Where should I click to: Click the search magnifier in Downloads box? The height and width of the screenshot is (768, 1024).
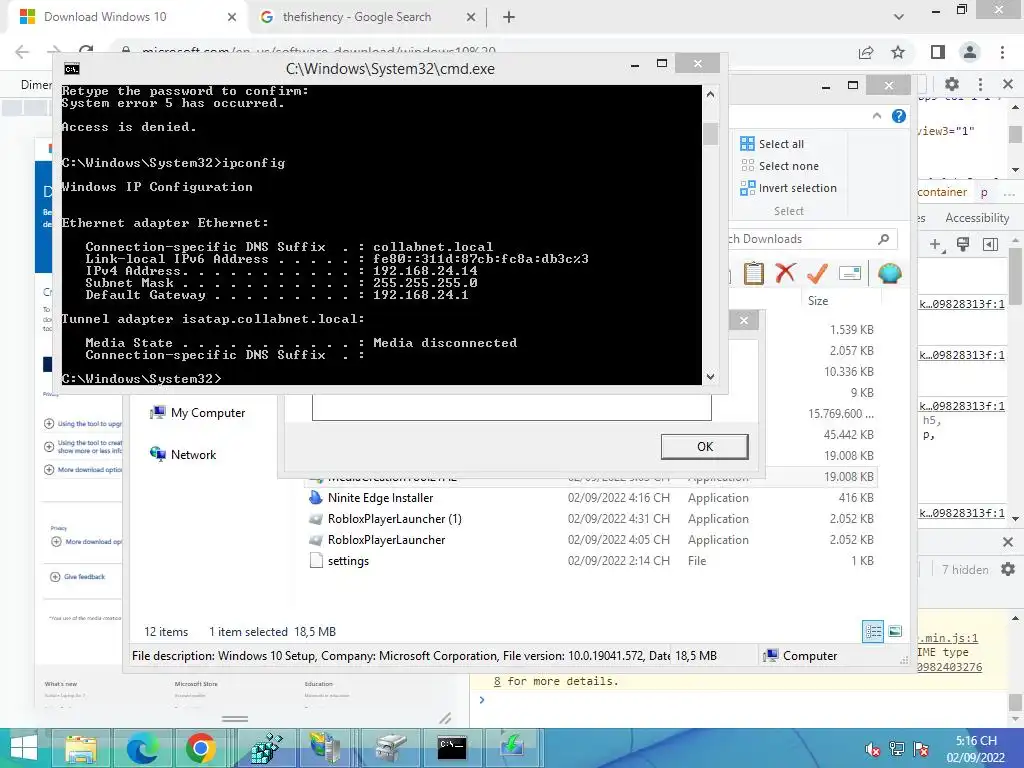[x=884, y=239]
